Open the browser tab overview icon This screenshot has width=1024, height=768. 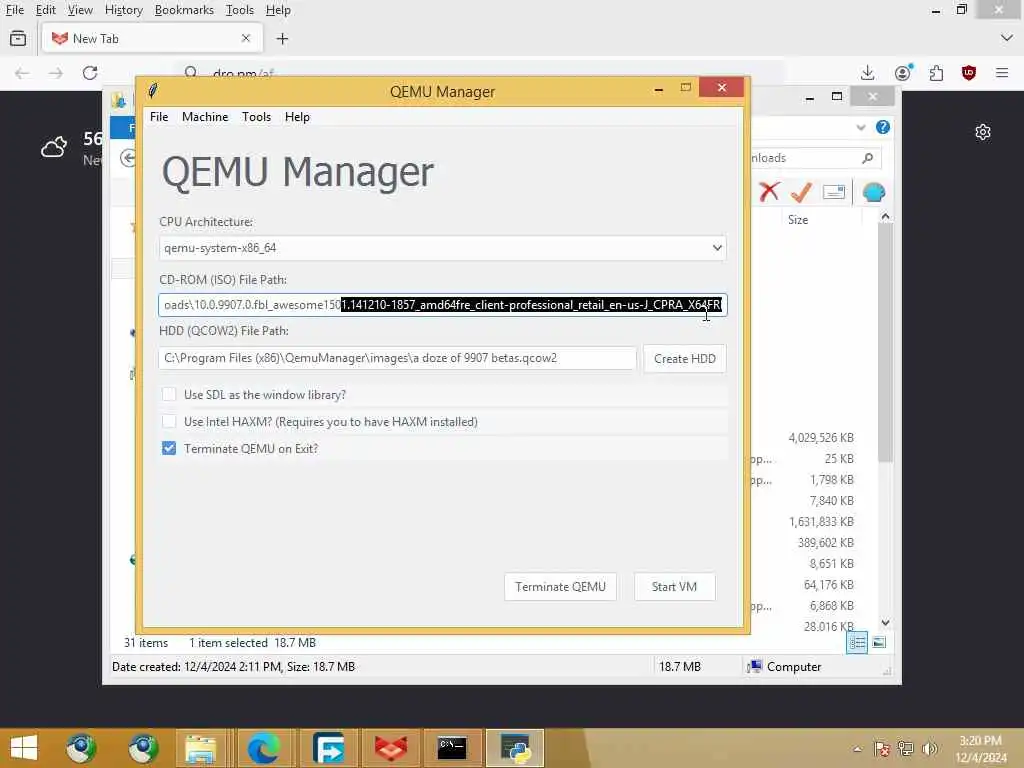click(18, 39)
